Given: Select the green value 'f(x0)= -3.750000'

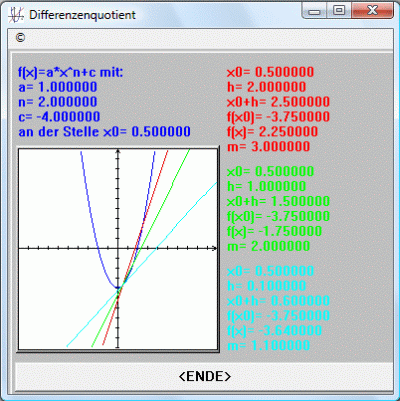Looking at the screenshot, I should (x=278, y=216).
